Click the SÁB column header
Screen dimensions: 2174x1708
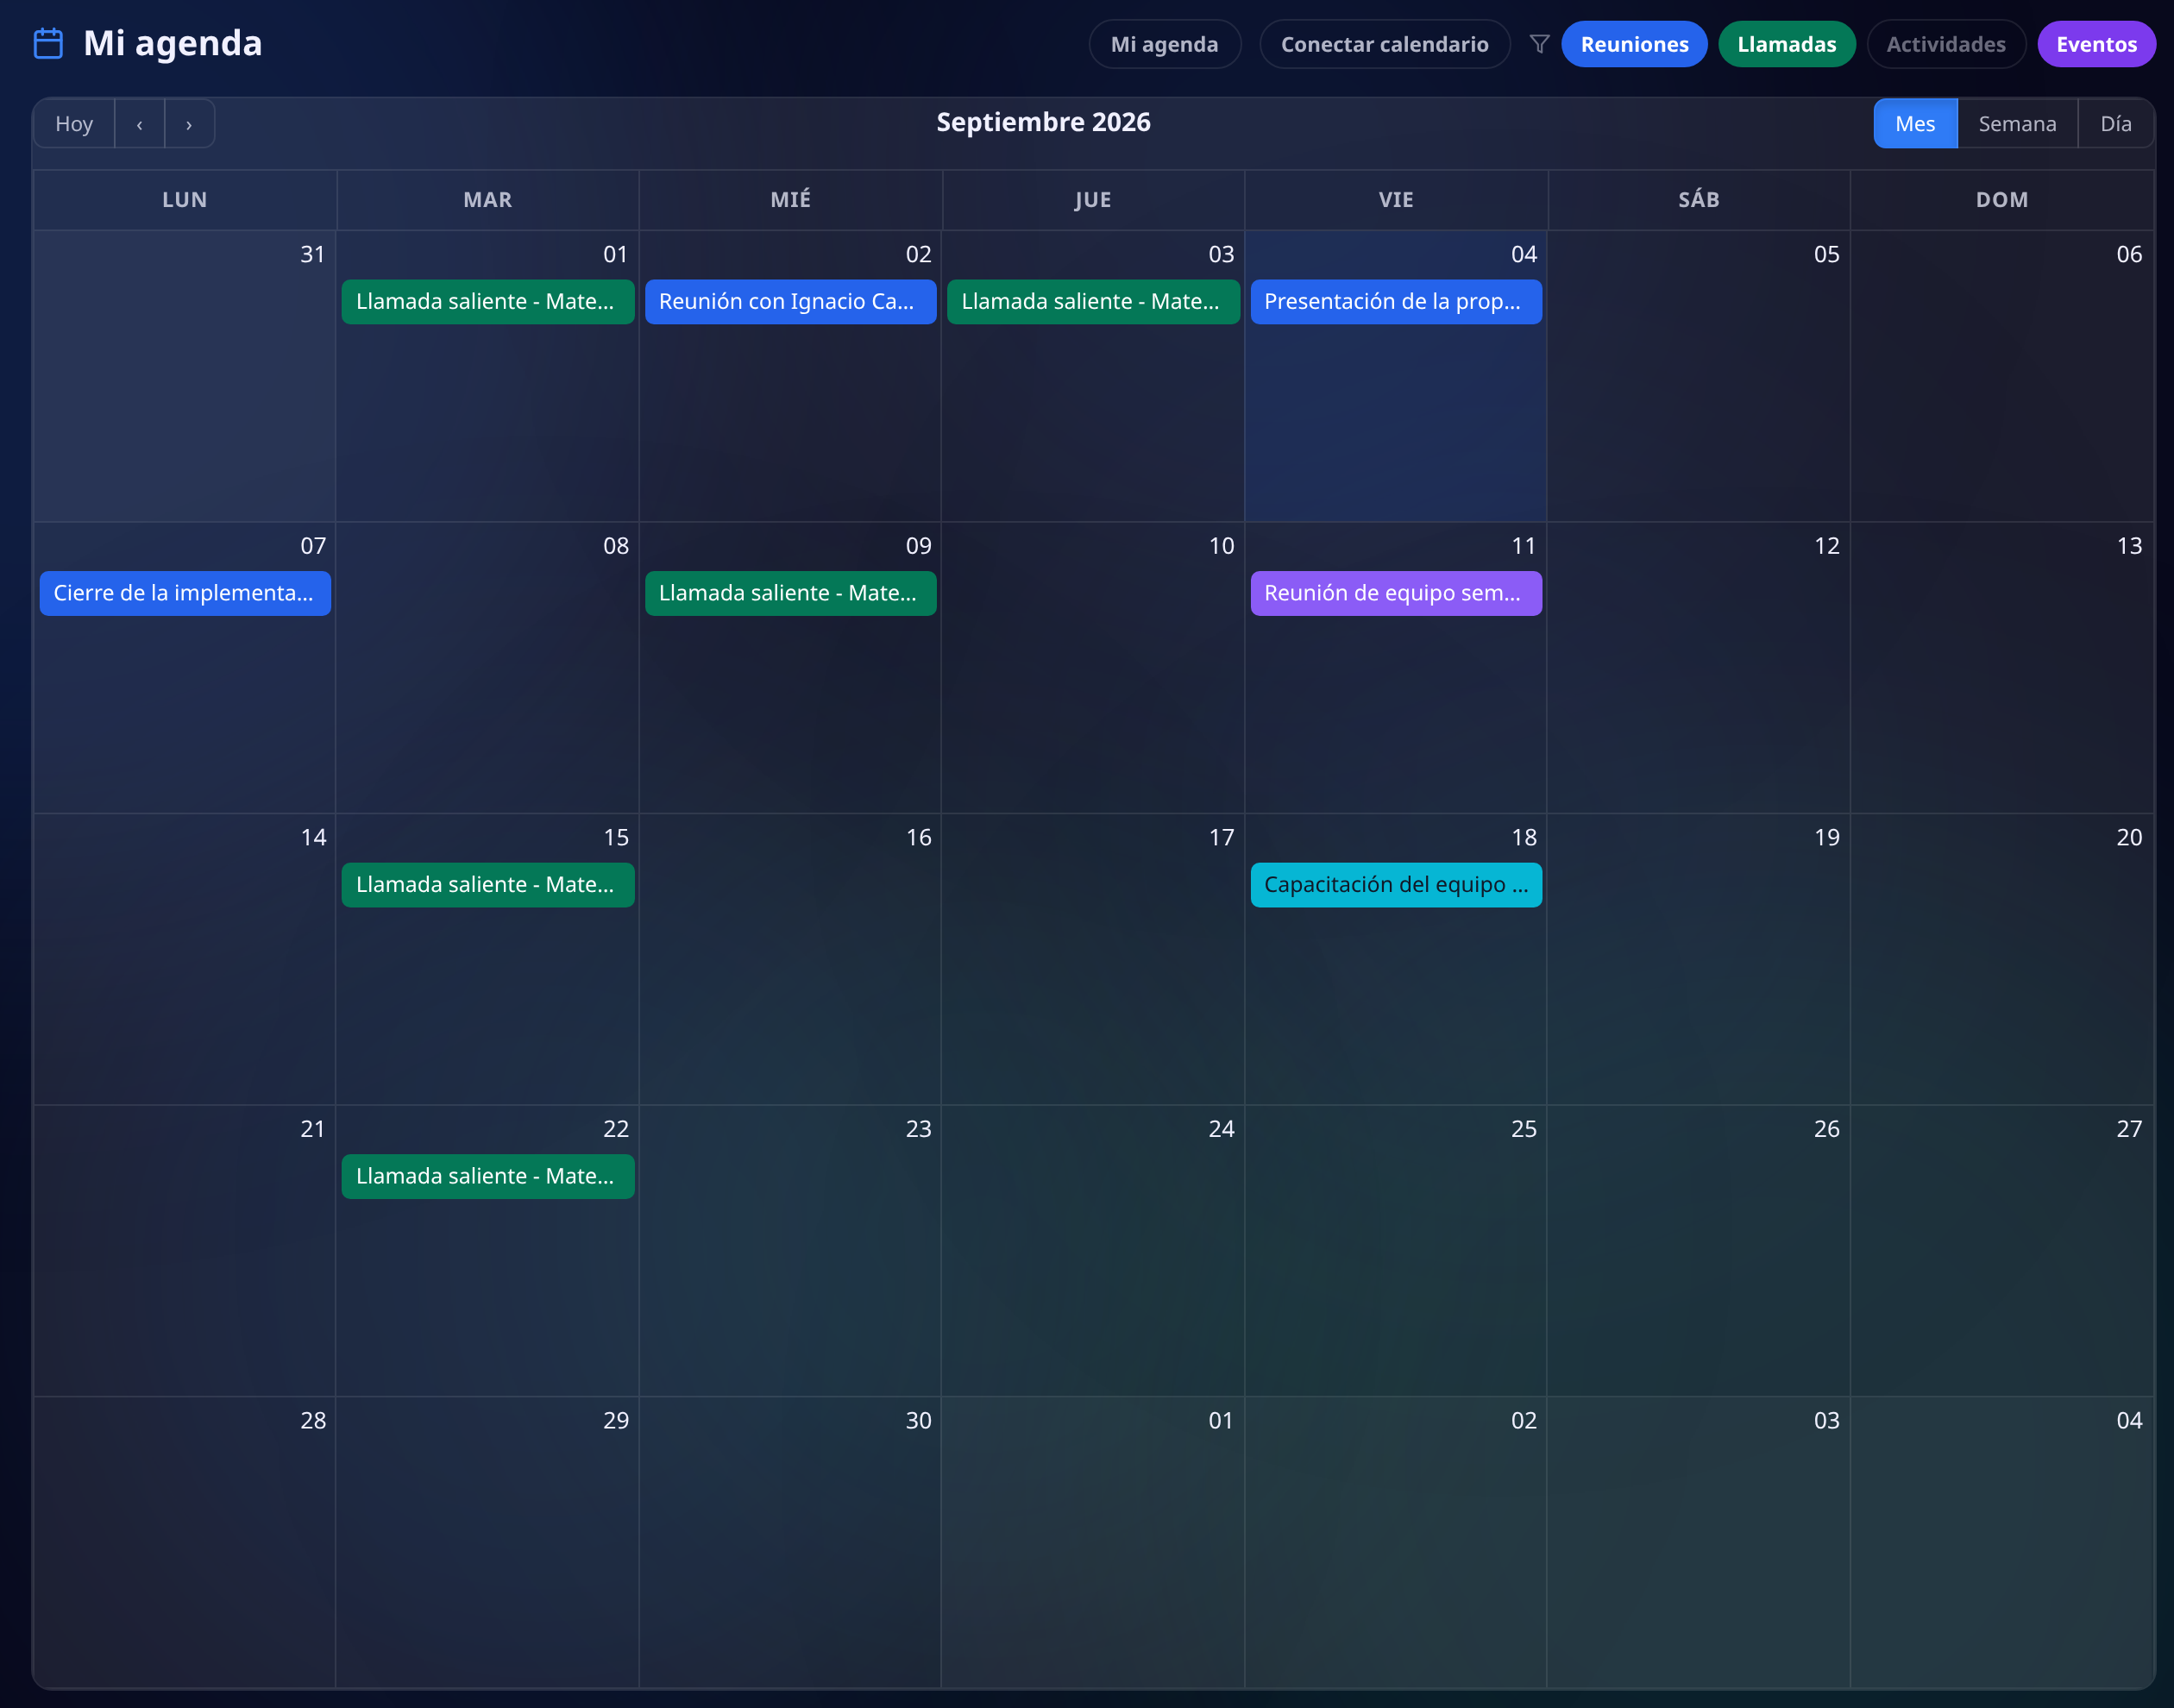(1699, 200)
